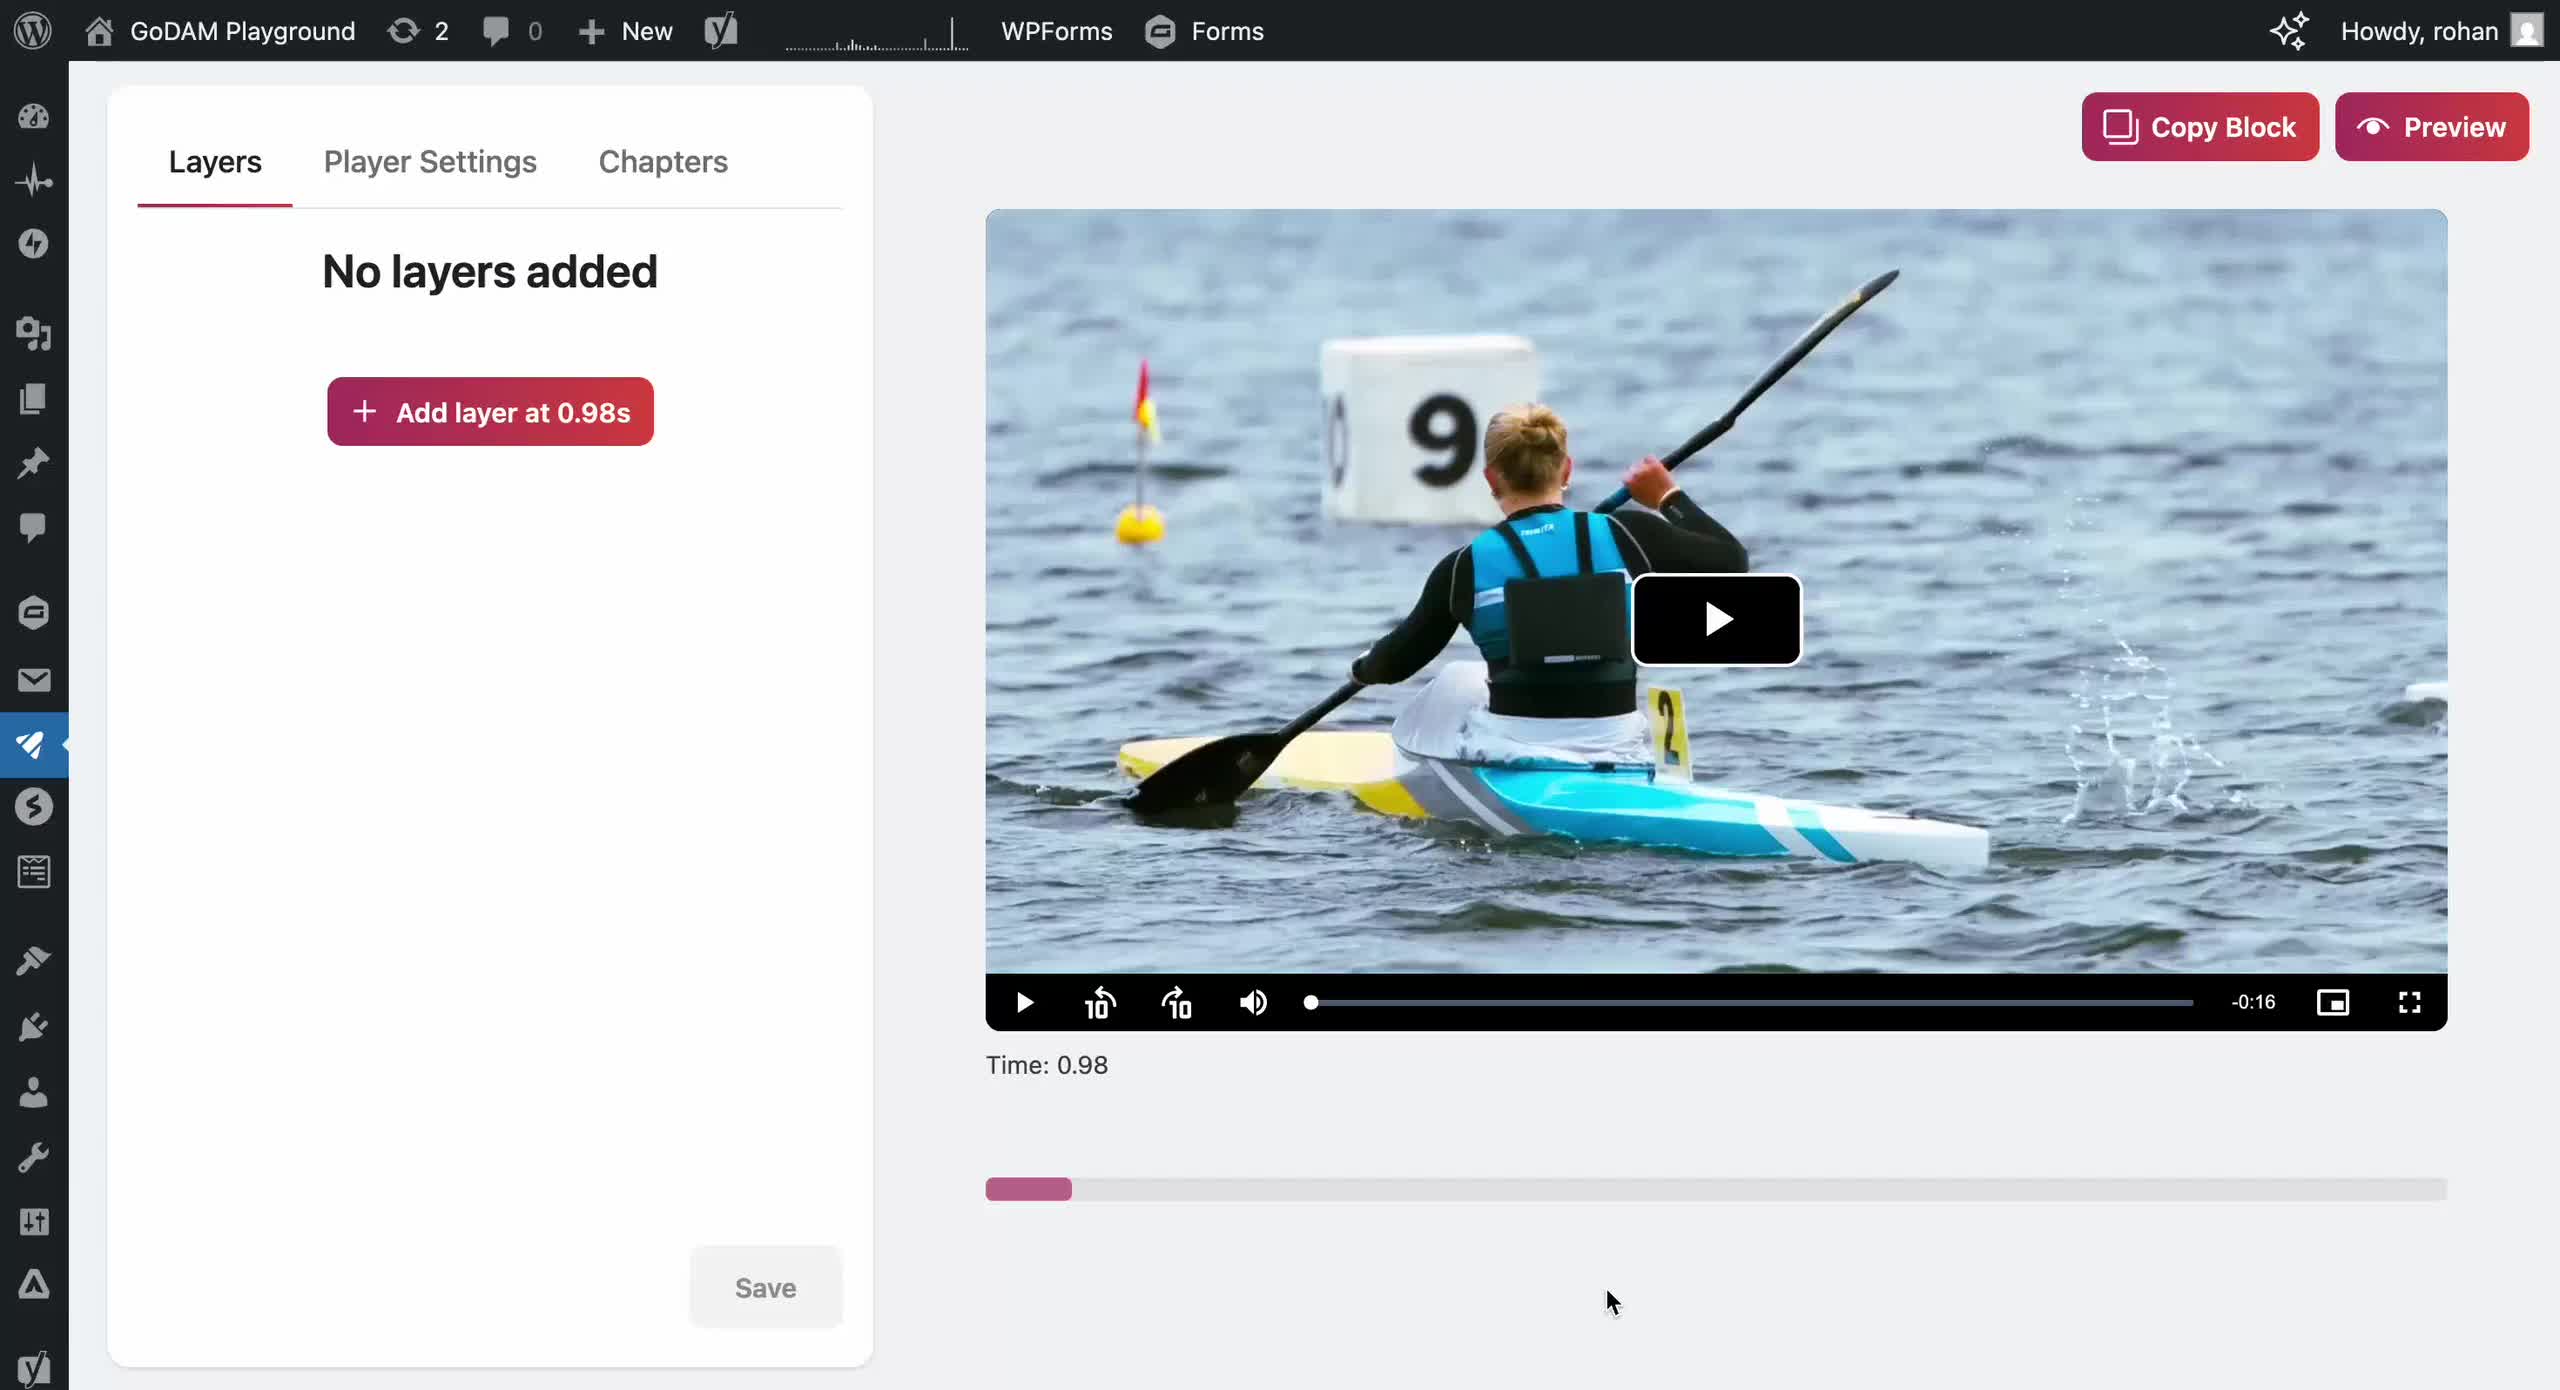Expand the New menu in the toolbar

point(626,31)
